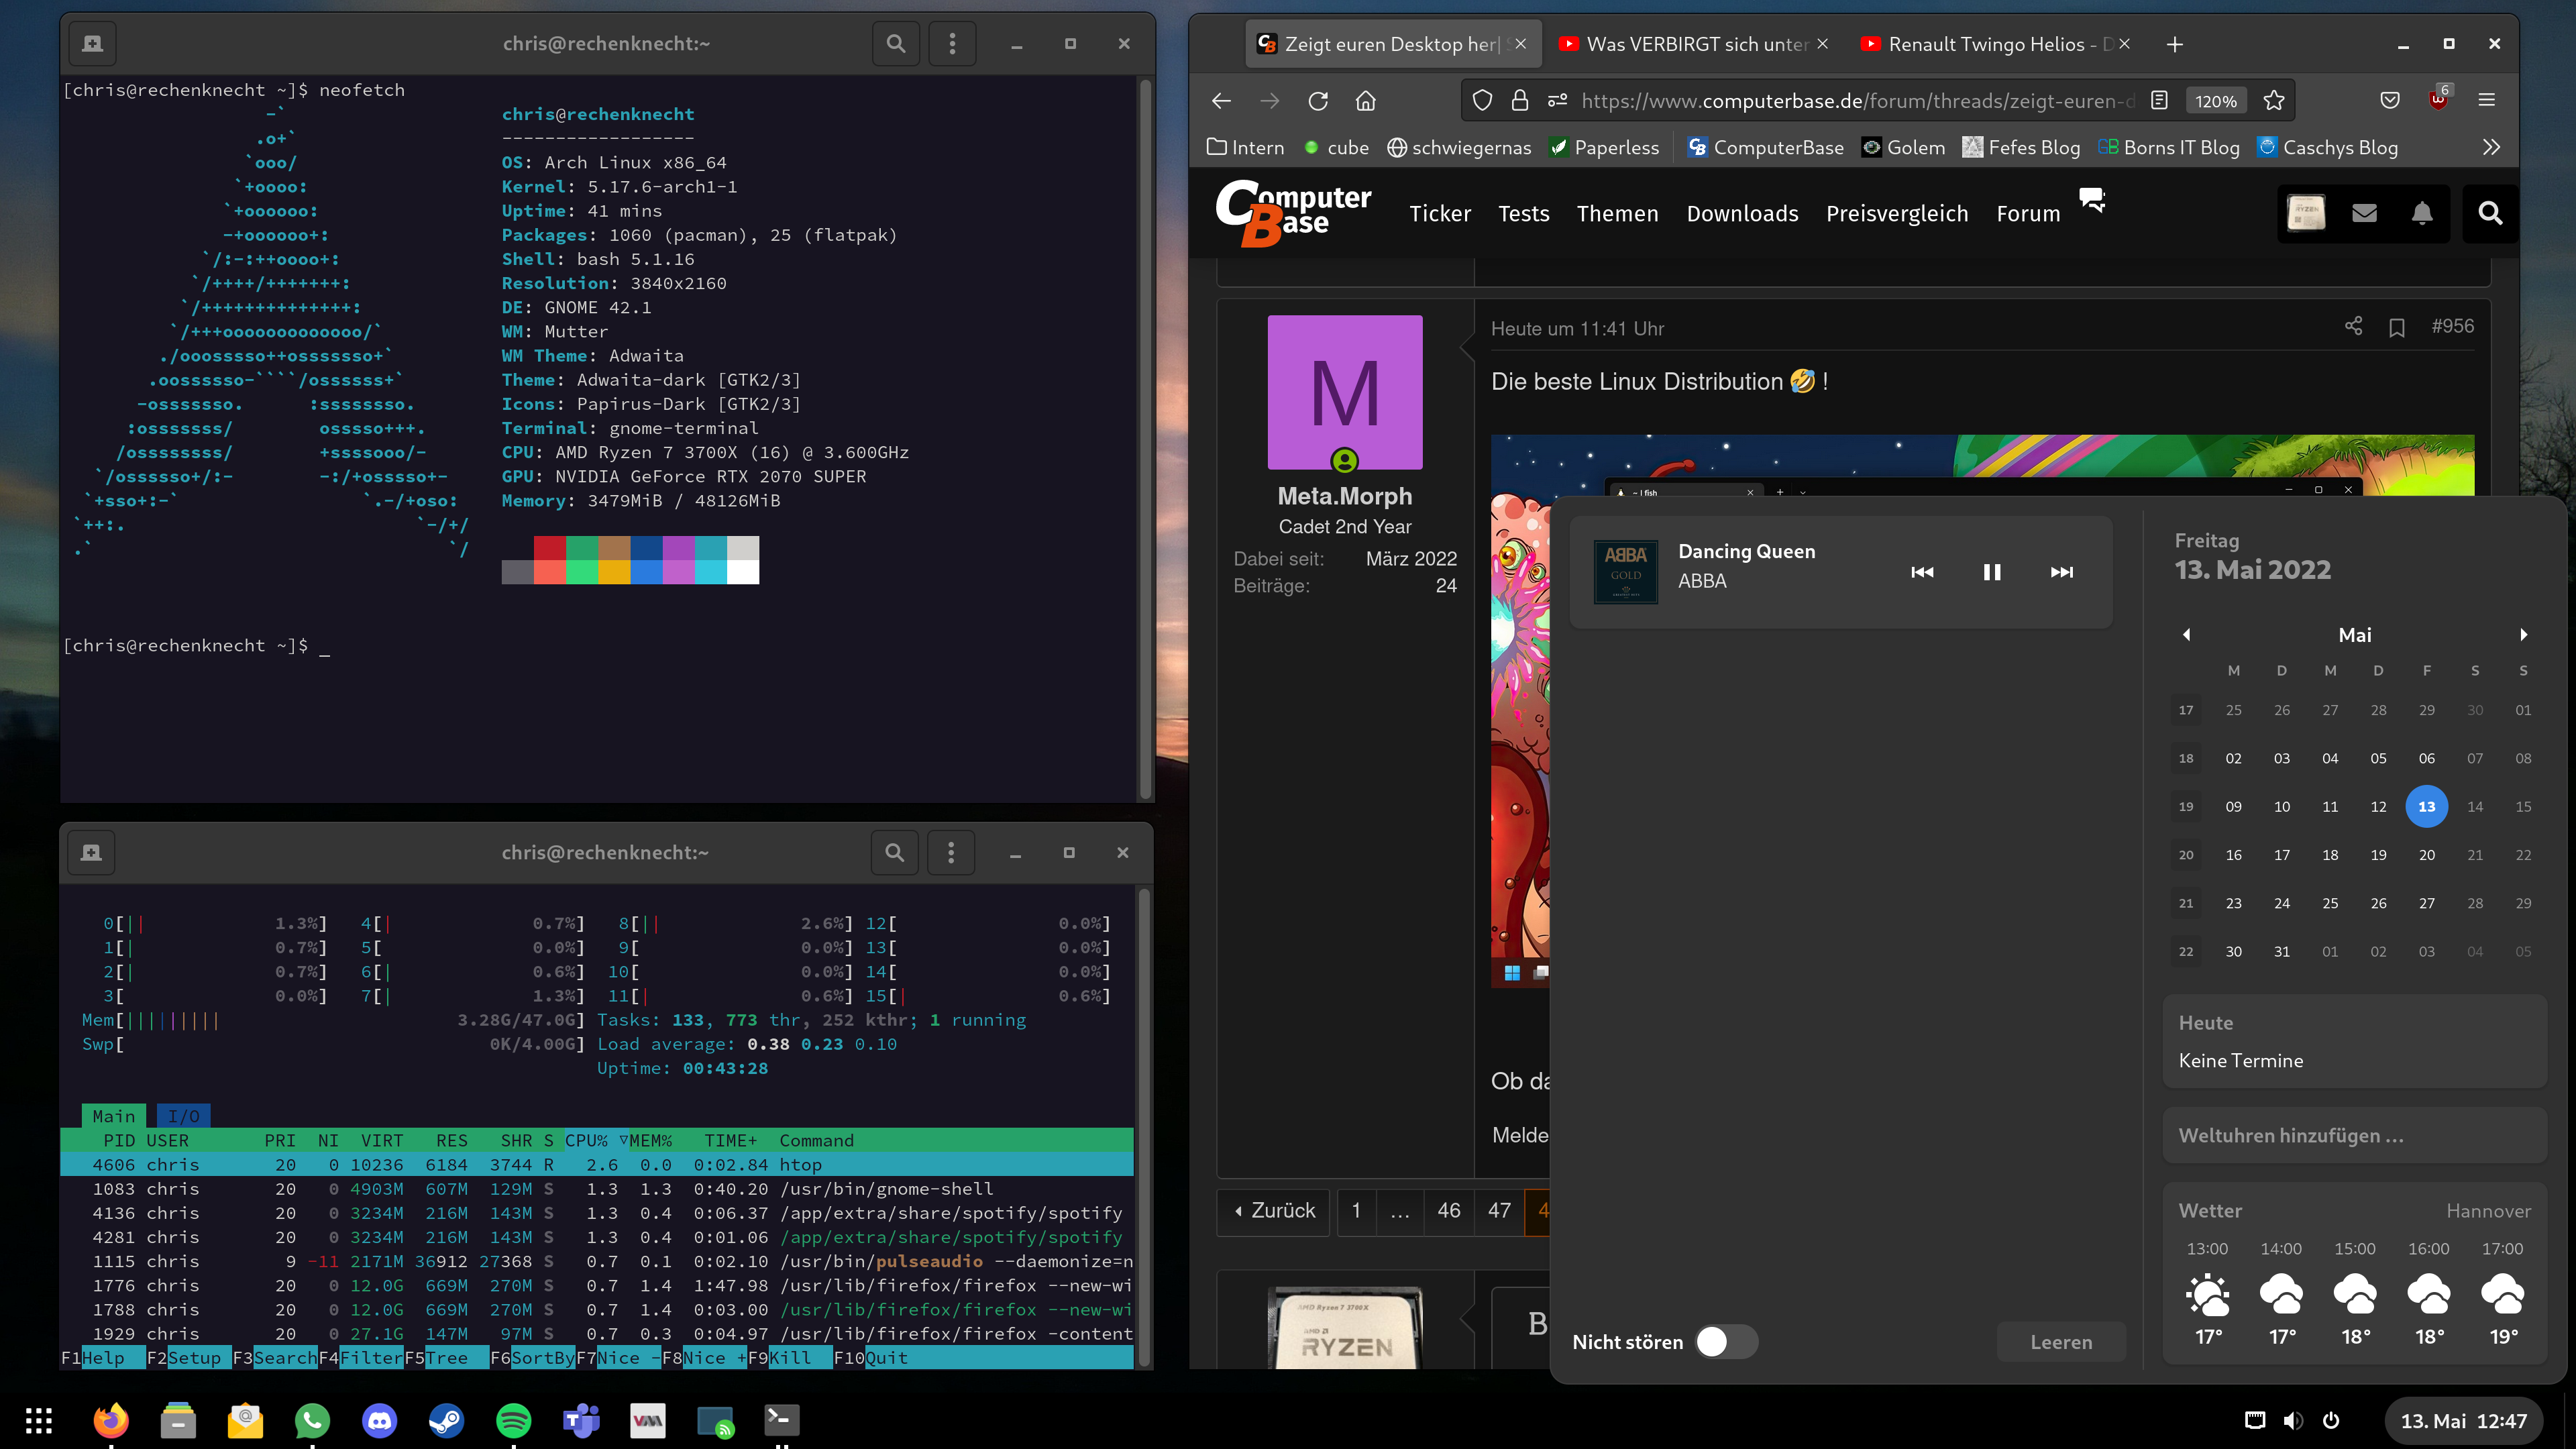Image resolution: width=2576 pixels, height=1449 pixels.
Task: Open the menu of the neofetch terminal
Action: click(952, 43)
